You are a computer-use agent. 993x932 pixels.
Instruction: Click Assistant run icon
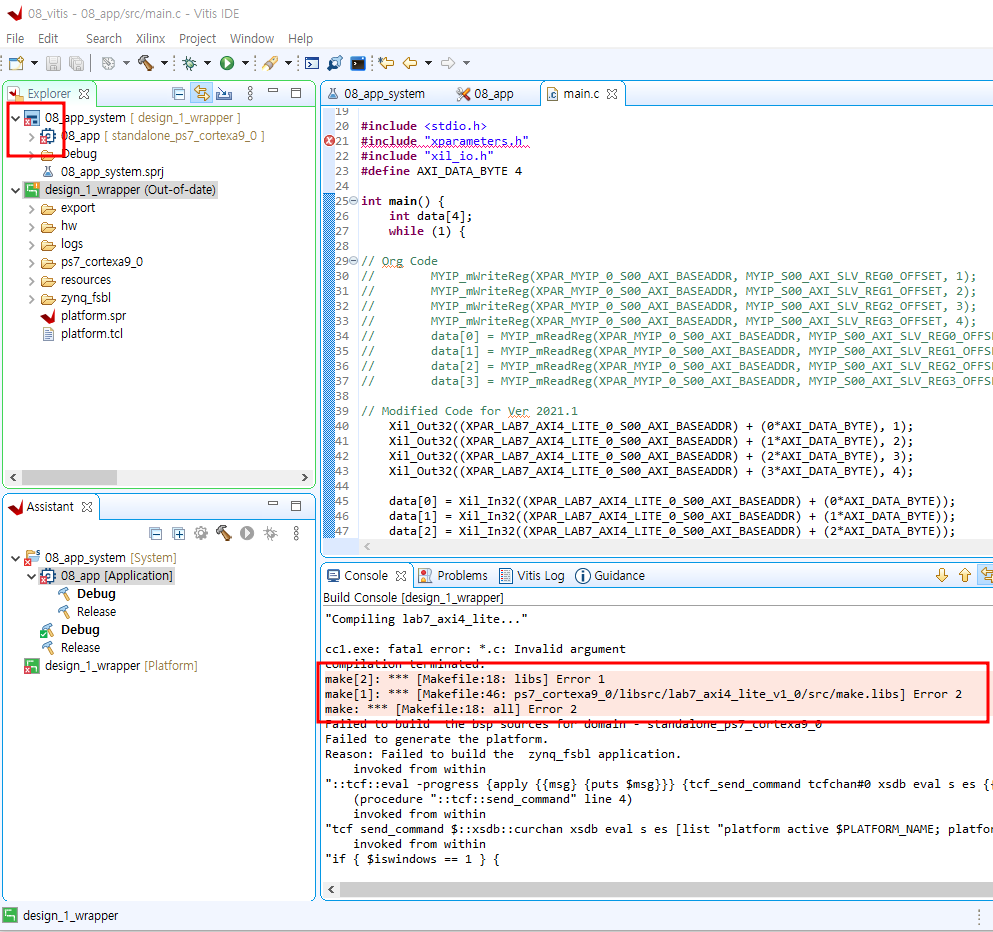247,533
